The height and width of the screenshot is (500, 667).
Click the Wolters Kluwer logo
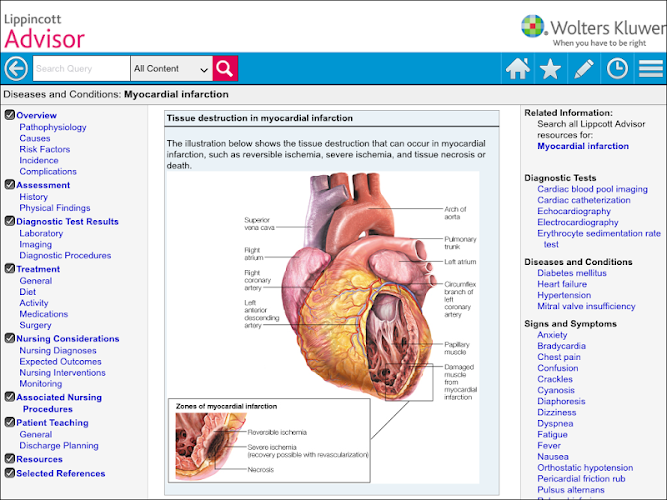click(593, 31)
